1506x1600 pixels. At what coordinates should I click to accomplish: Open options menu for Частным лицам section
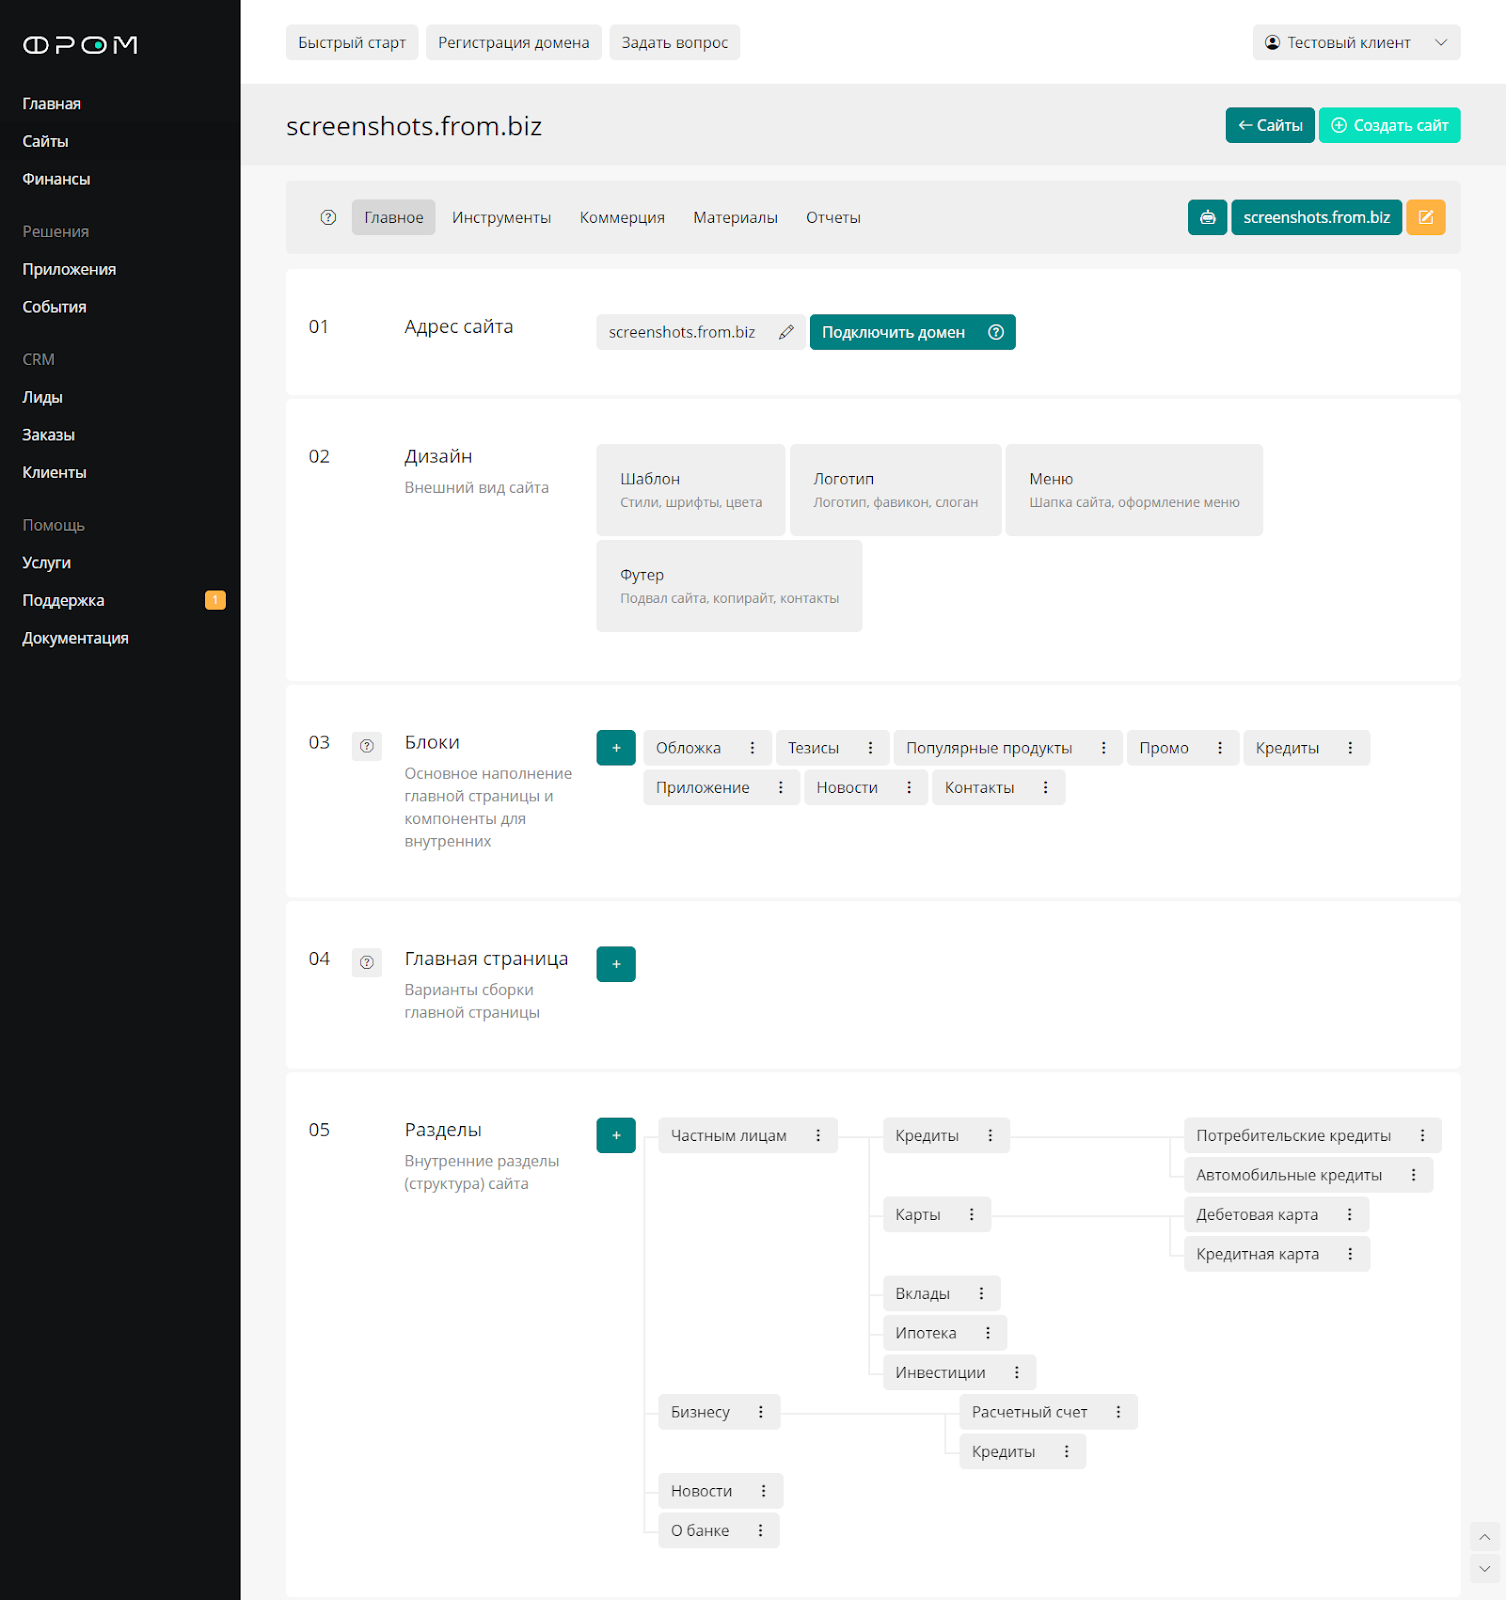(x=818, y=1135)
